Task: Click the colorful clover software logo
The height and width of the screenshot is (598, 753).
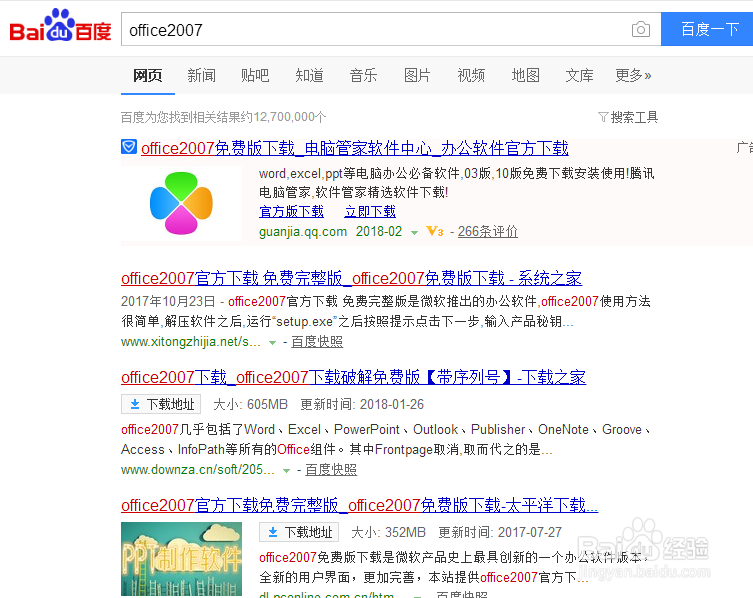Action: pyautogui.click(x=181, y=203)
